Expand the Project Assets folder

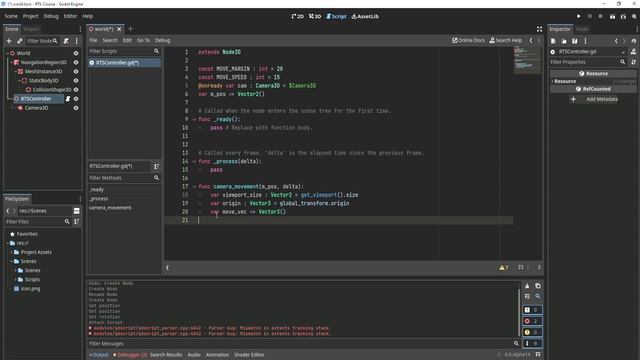(x=11, y=252)
